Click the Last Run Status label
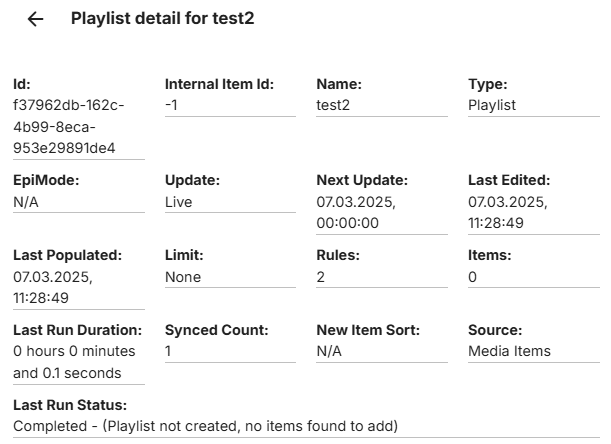 70,405
